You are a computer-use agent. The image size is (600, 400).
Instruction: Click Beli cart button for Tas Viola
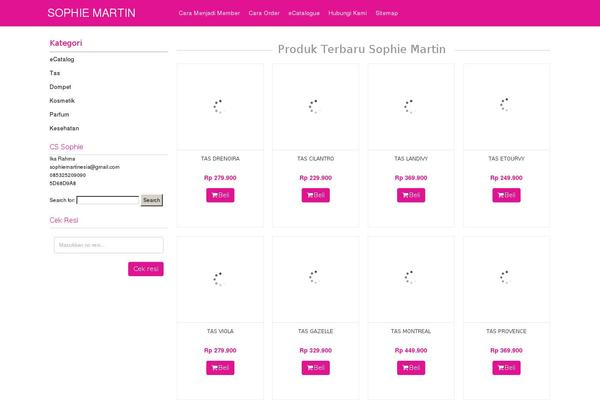tap(220, 368)
